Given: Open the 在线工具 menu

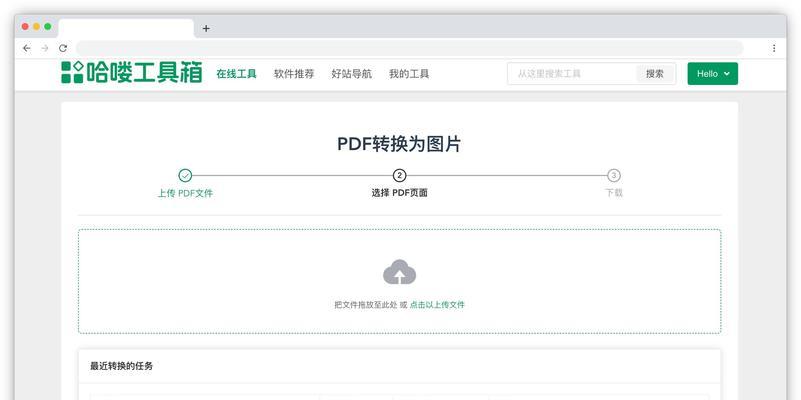Looking at the screenshot, I should click(x=237, y=74).
